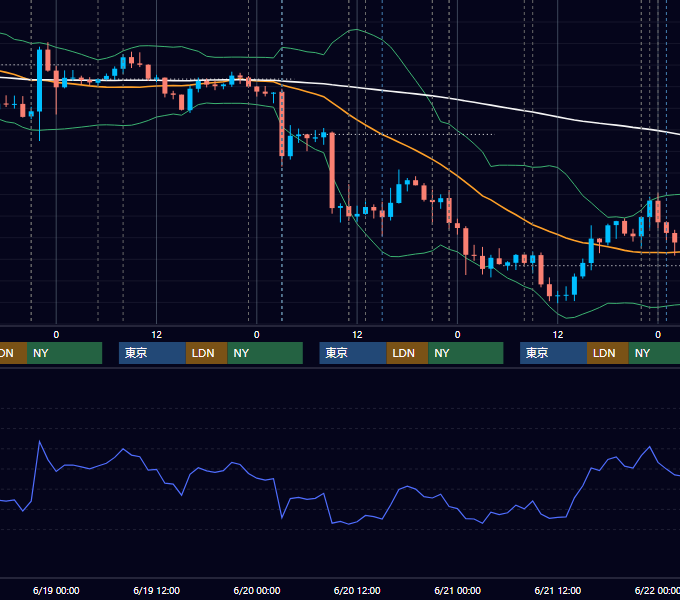
Task: Select the NY session block beginning 6/19 evening
Action: pyautogui.click(x=265, y=353)
